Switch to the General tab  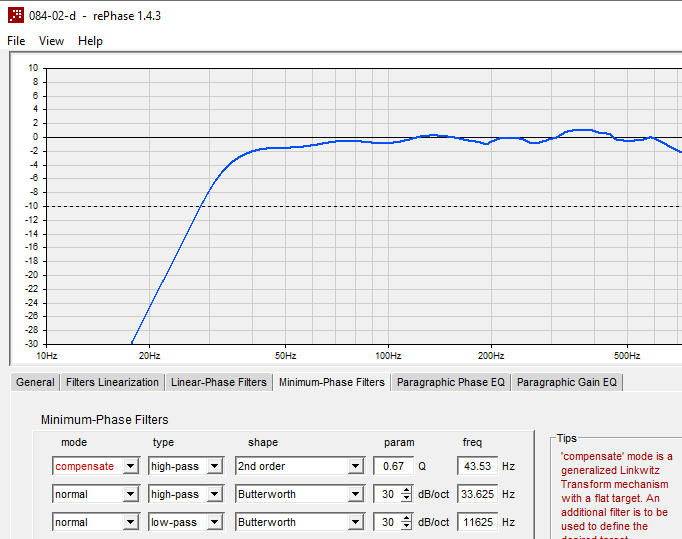pos(35,382)
